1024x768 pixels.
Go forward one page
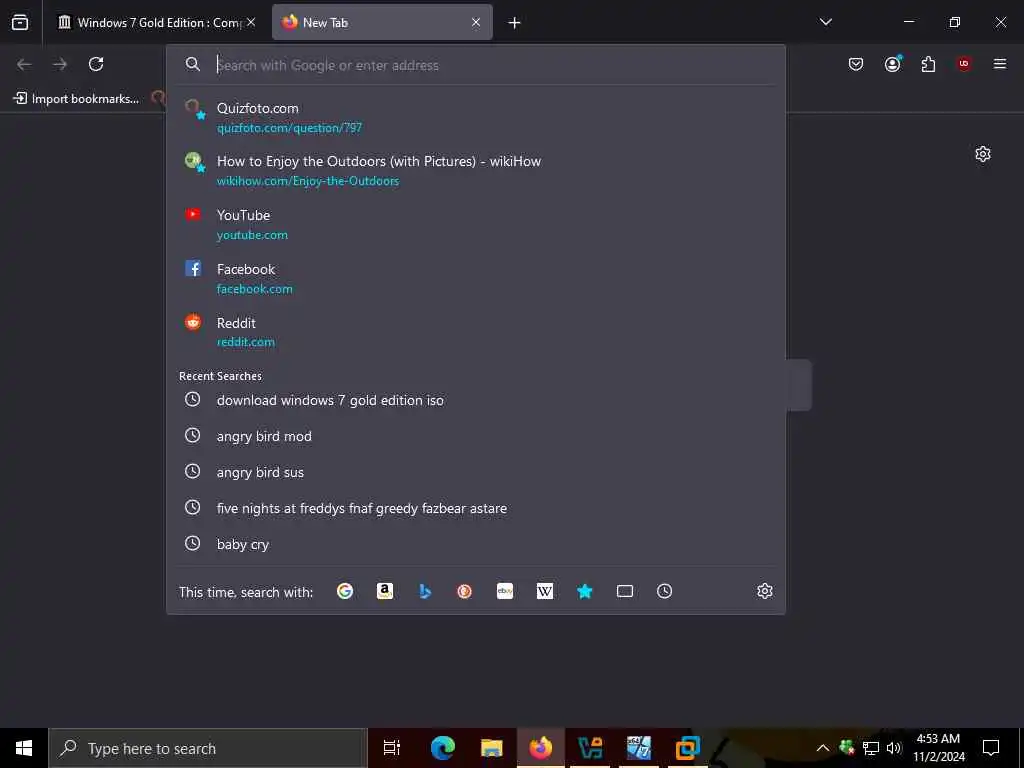(60, 64)
